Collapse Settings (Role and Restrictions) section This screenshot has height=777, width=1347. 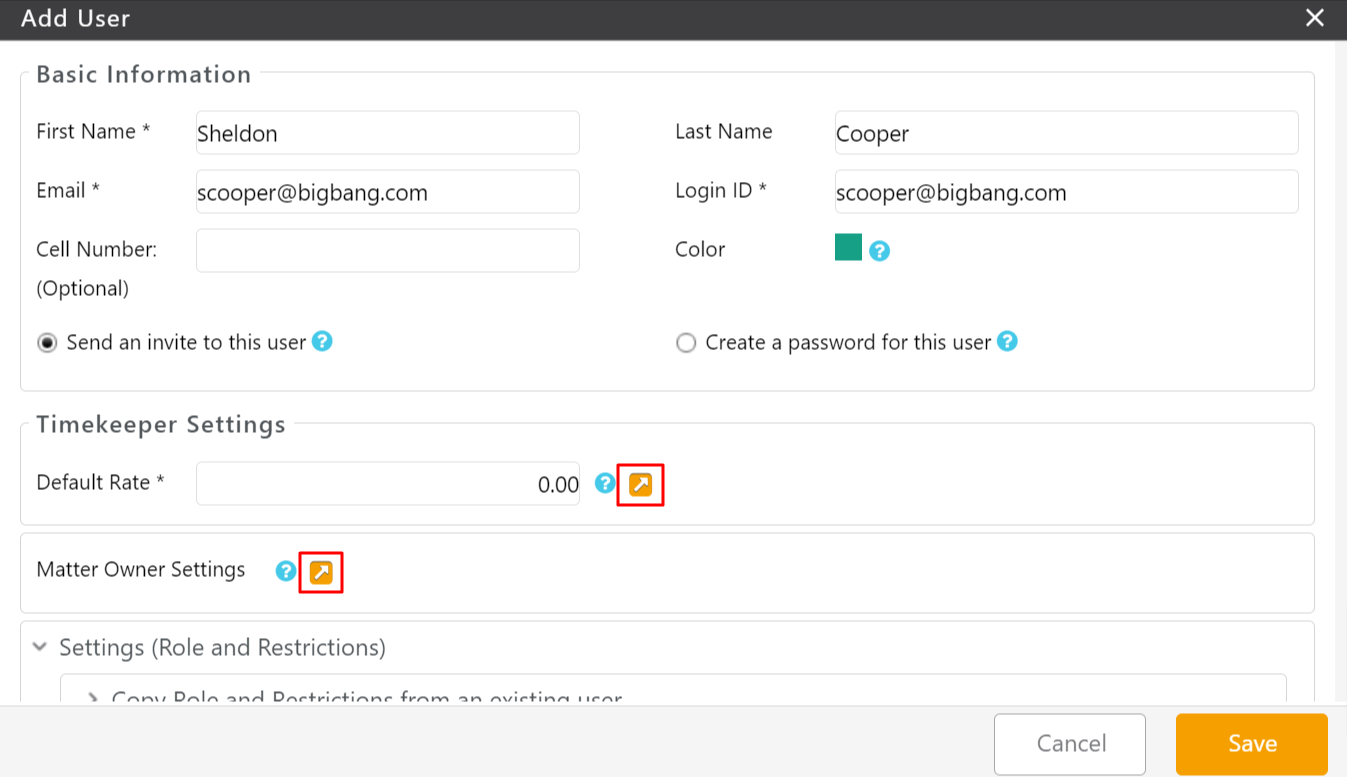click(40, 648)
